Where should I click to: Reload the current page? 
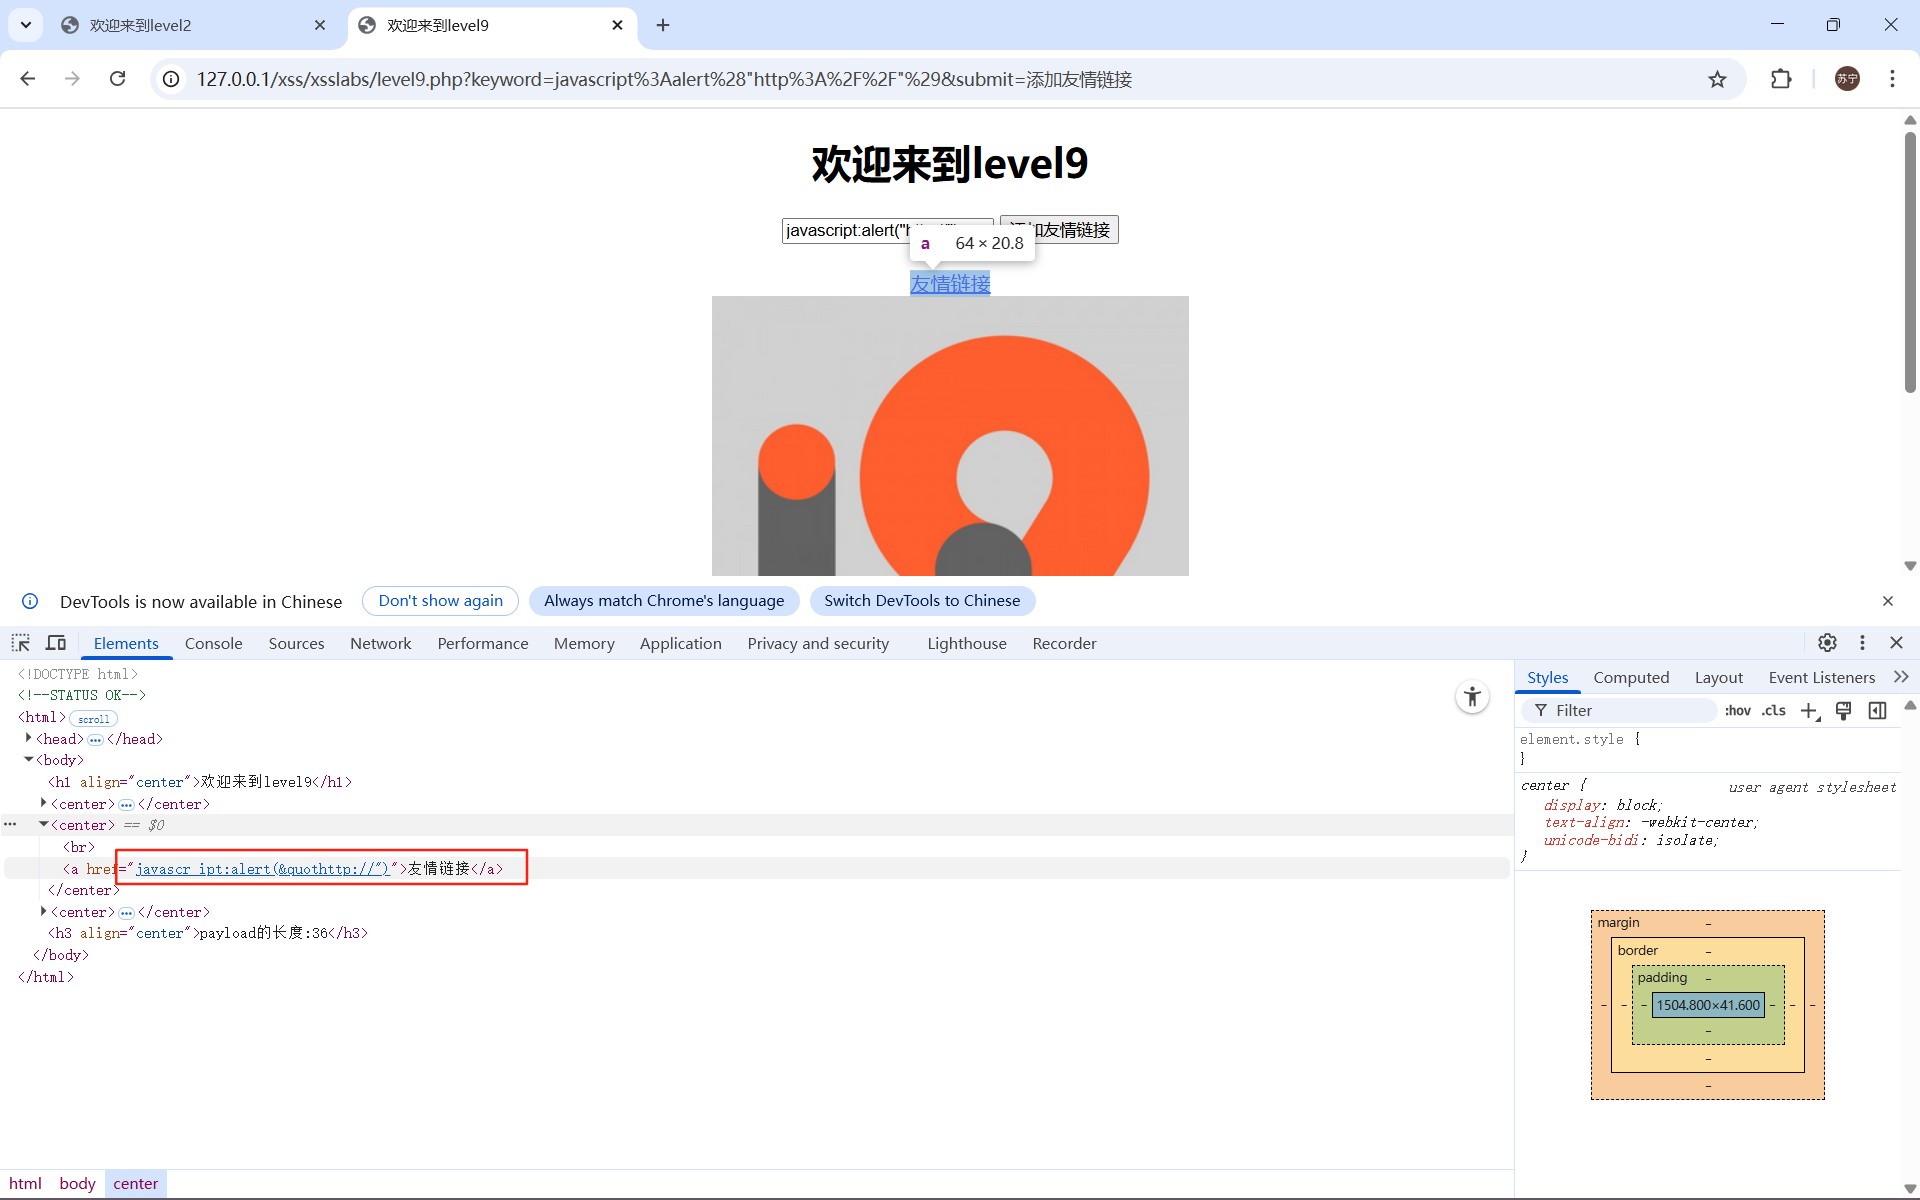coord(117,79)
